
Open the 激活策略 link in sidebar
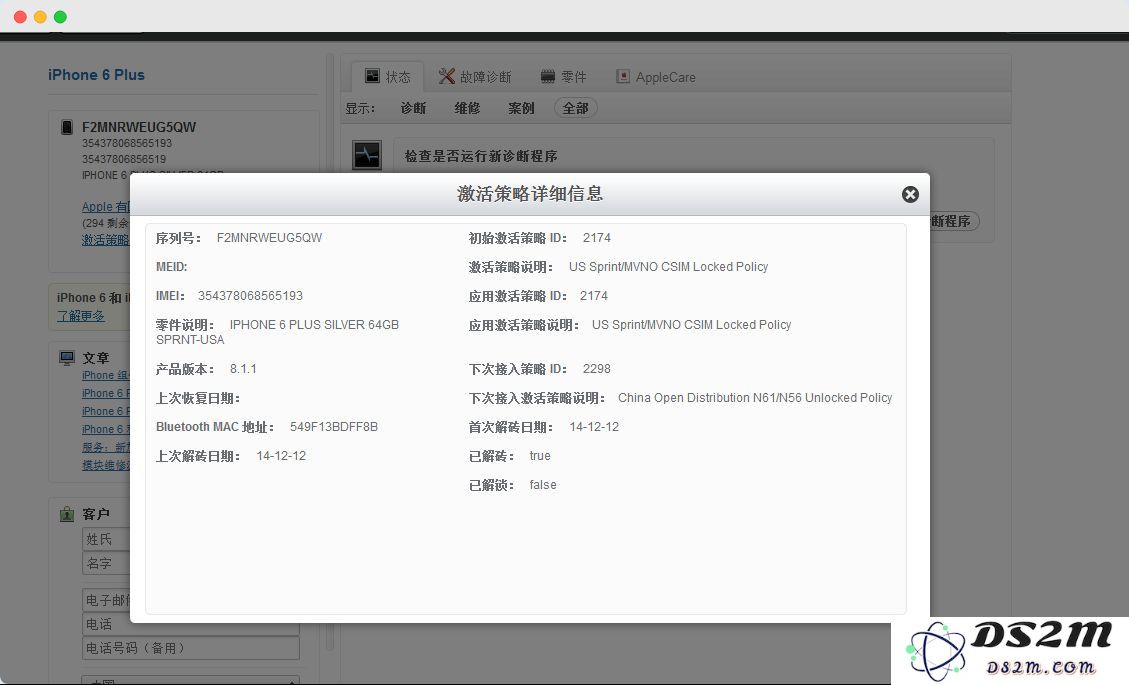(105, 240)
